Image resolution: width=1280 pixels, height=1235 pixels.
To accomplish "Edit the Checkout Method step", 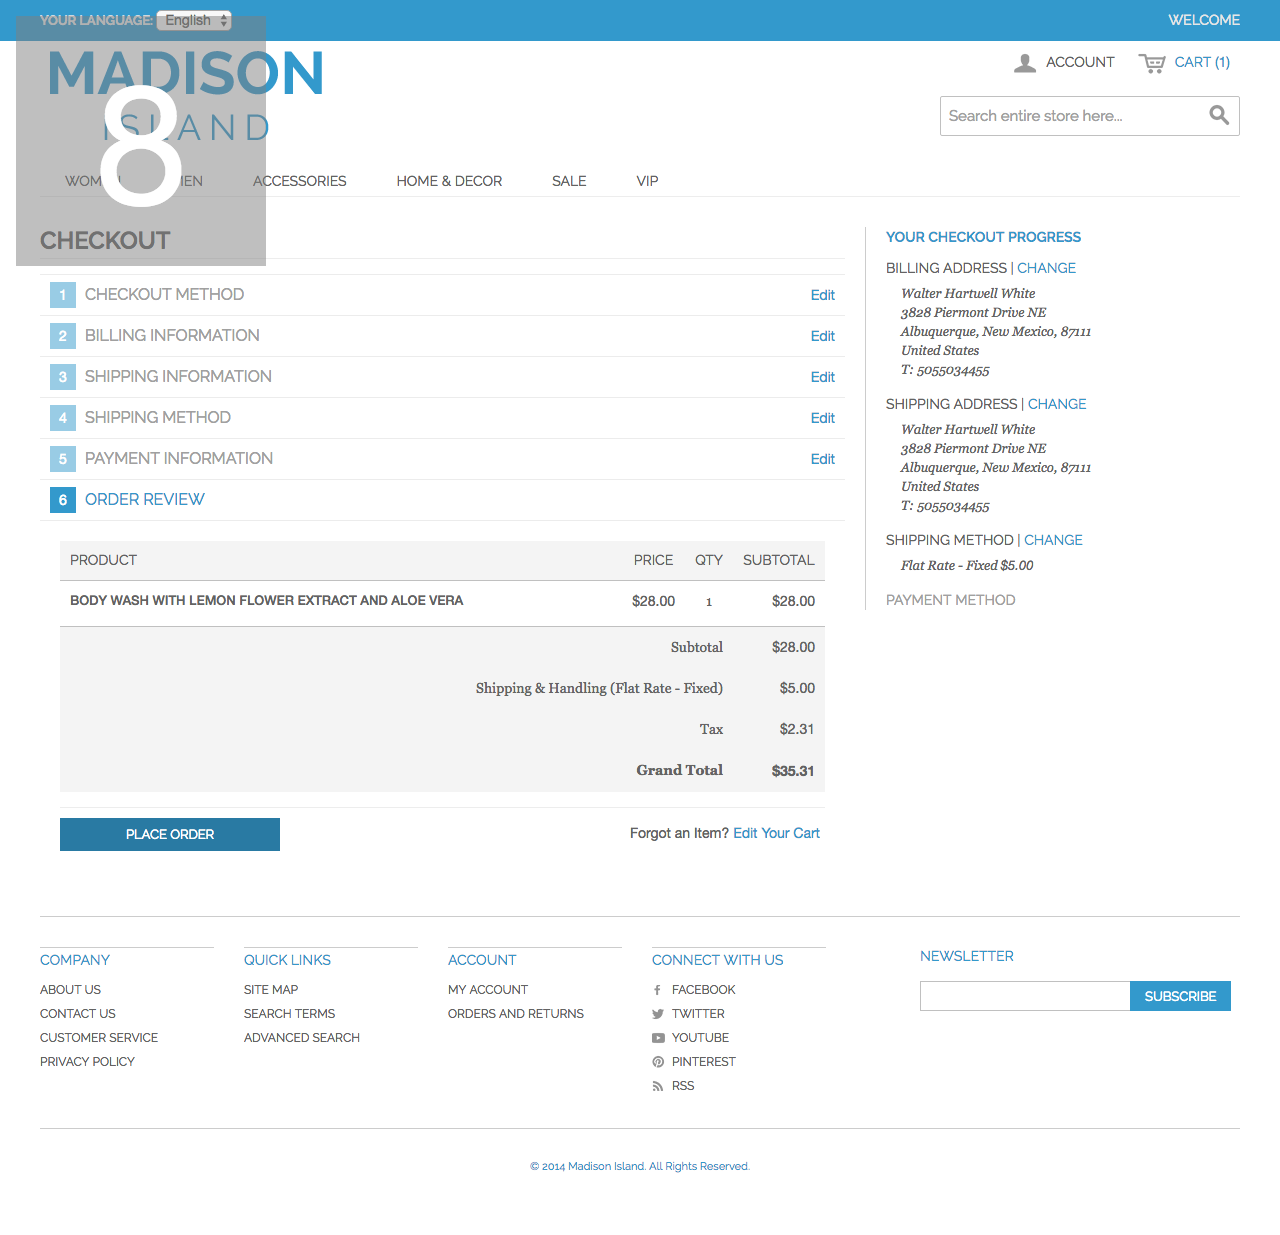I will tap(822, 295).
